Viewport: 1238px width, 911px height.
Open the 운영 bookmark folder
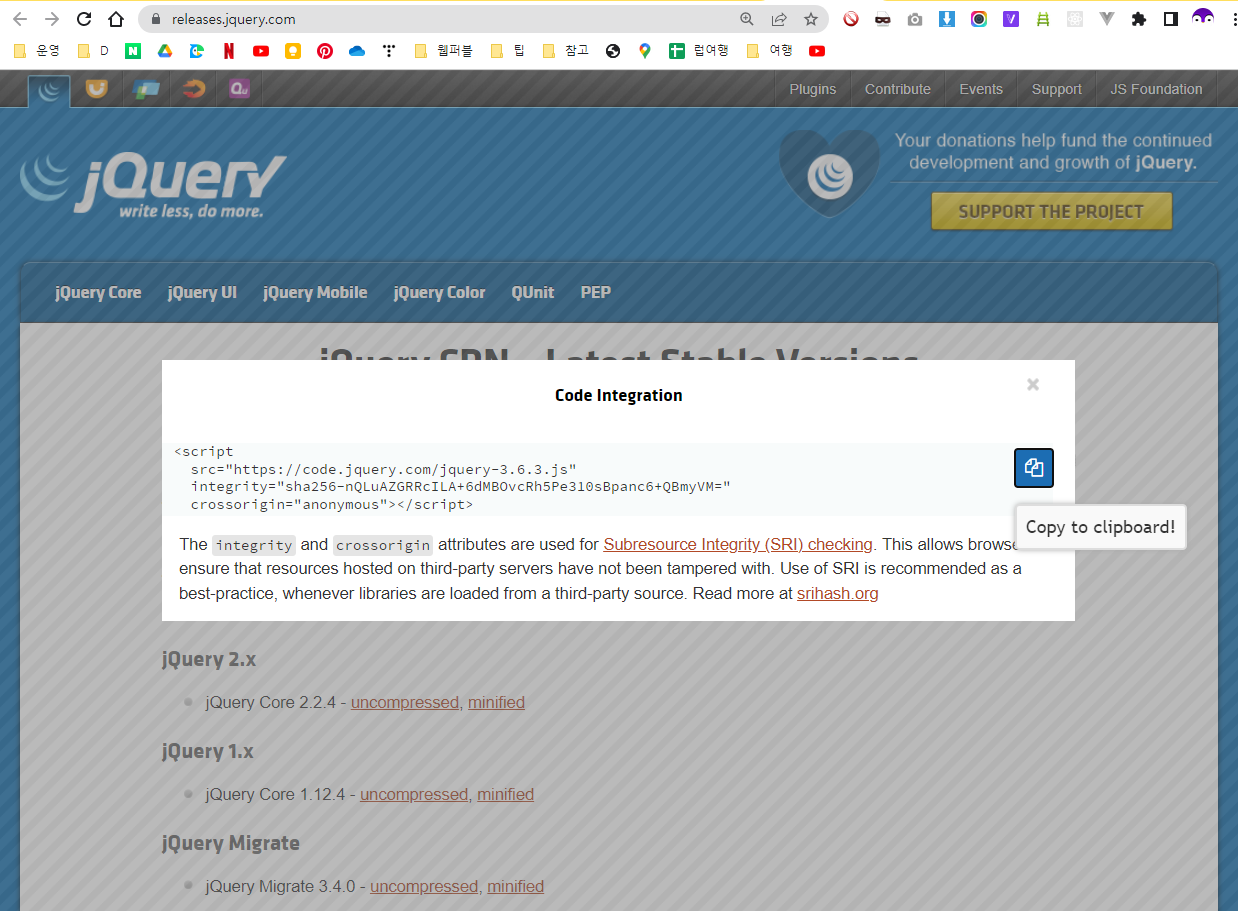click(x=36, y=51)
